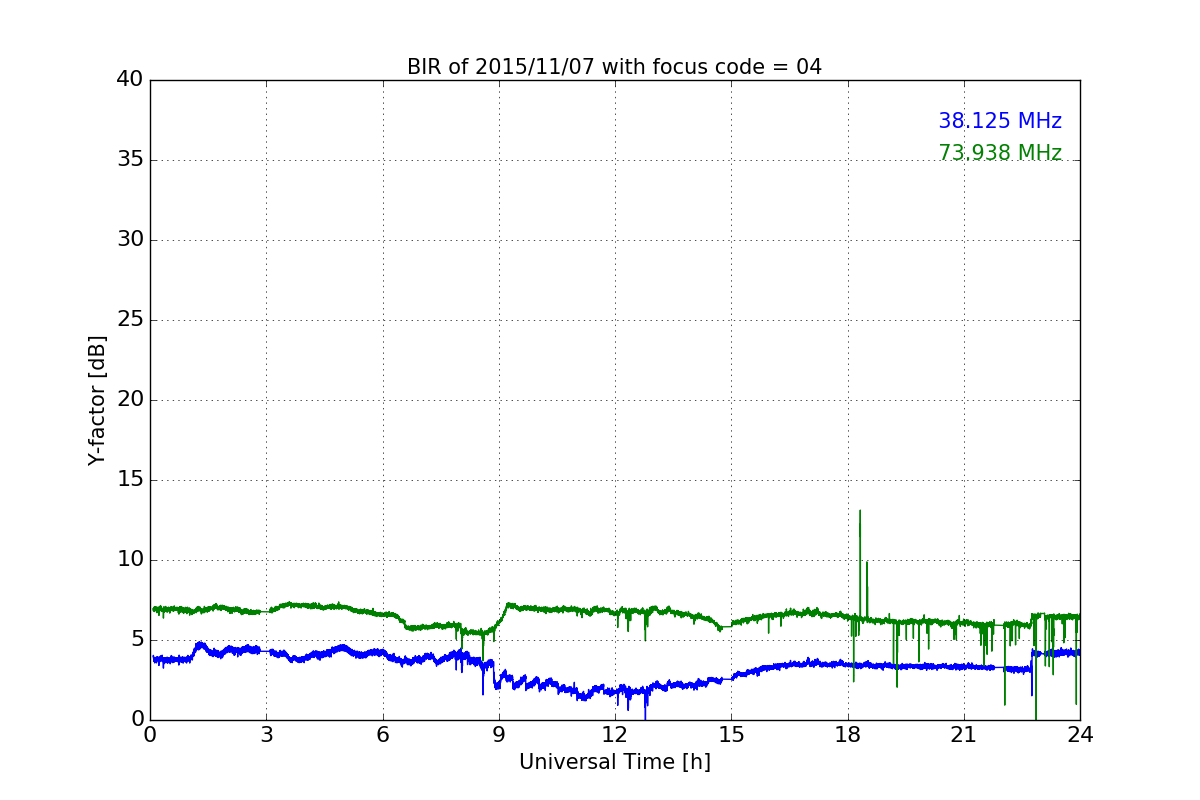
Task: Click the y-axis tick label '15'
Action: [x=130, y=480]
